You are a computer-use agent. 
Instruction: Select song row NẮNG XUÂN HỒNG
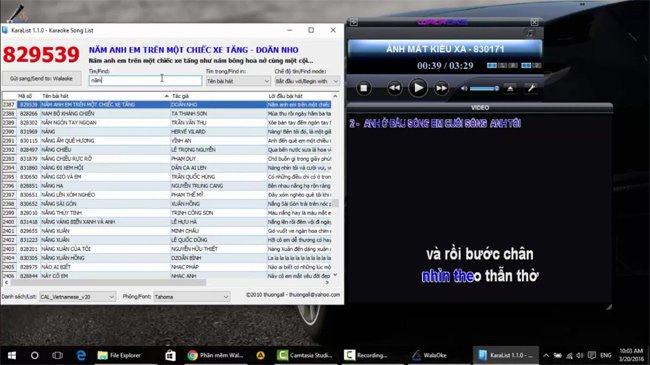pos(167,258)
